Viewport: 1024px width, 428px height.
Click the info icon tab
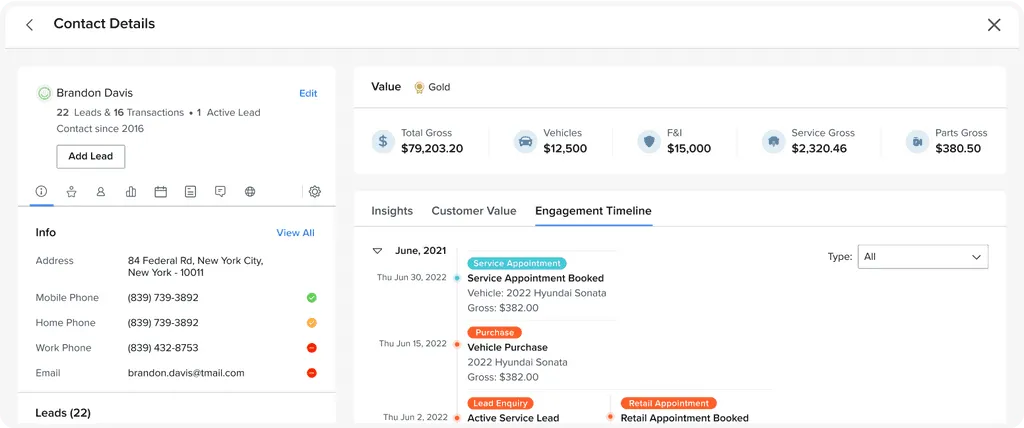41,191
